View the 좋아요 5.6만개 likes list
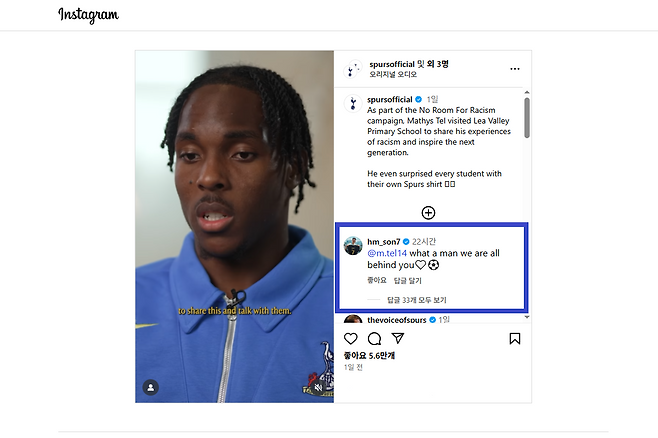Image resolution: width=658 pixels, height=438 pixels. point(369,356)
